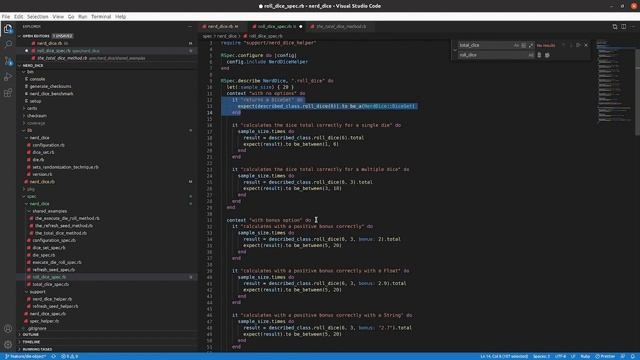Viewport: 640px width, 360px height.
Task: Open the Accounts menu icon
Action: 8,329
